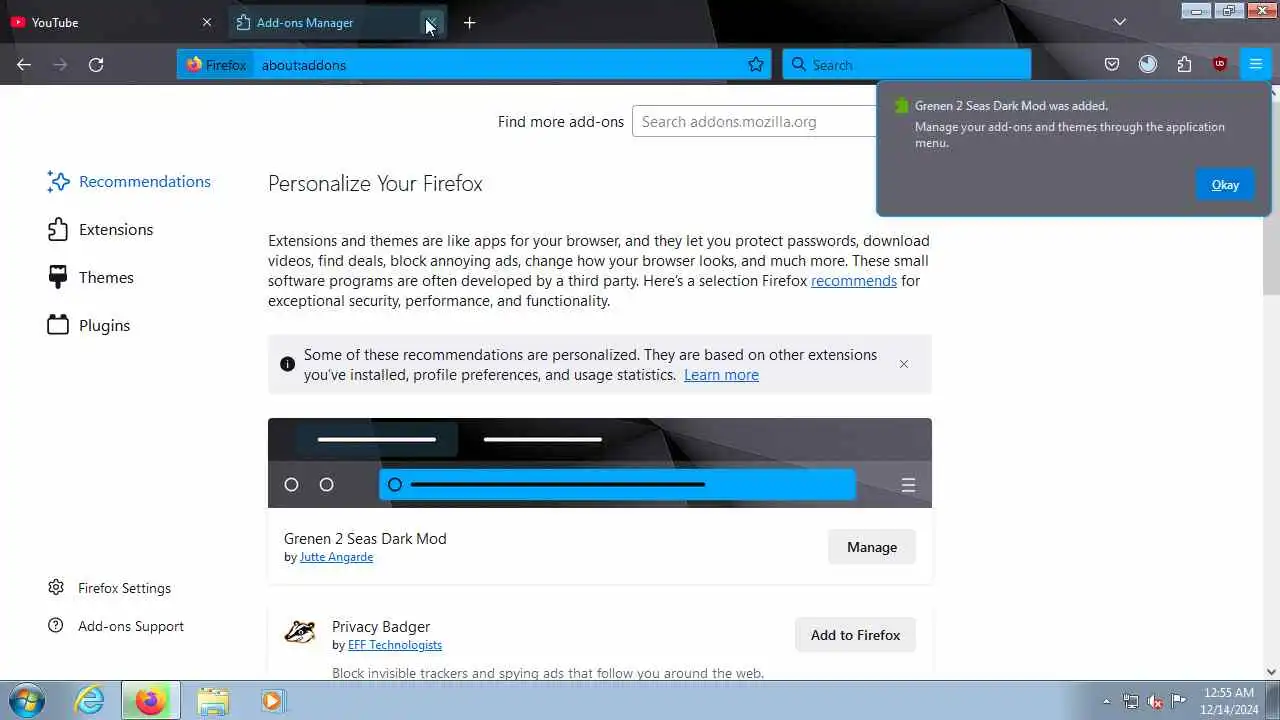1280x720 pixels.
Task: Open the Windows Start menu
Action: (x=26, y=700)
